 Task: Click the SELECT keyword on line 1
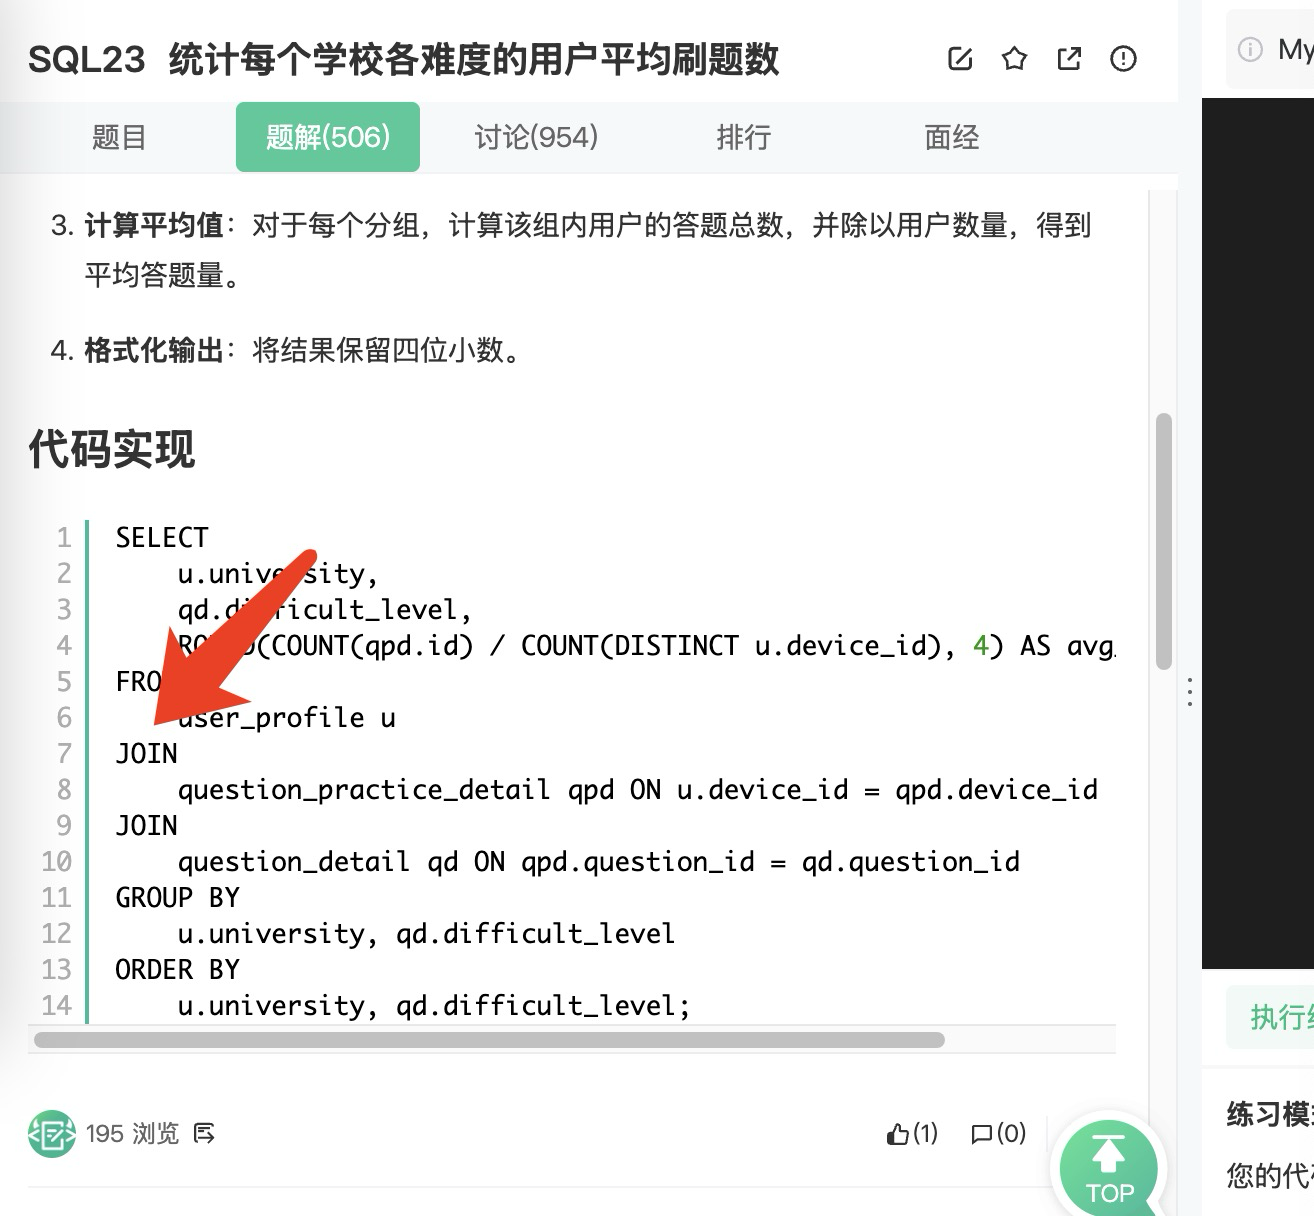click(x=162, y=537)
